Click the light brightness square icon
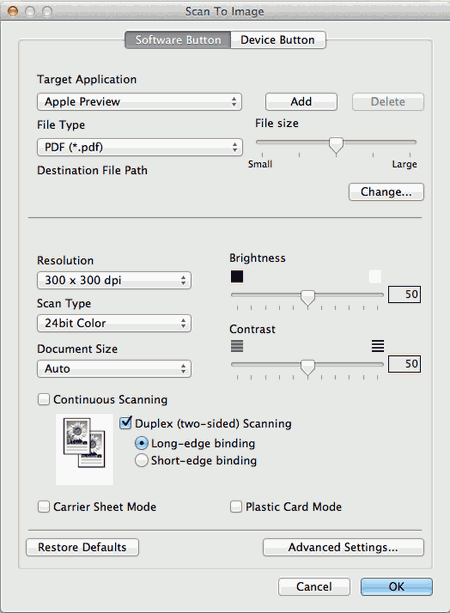The width and height of the screenshot is (450, 613). click(375, 276)
